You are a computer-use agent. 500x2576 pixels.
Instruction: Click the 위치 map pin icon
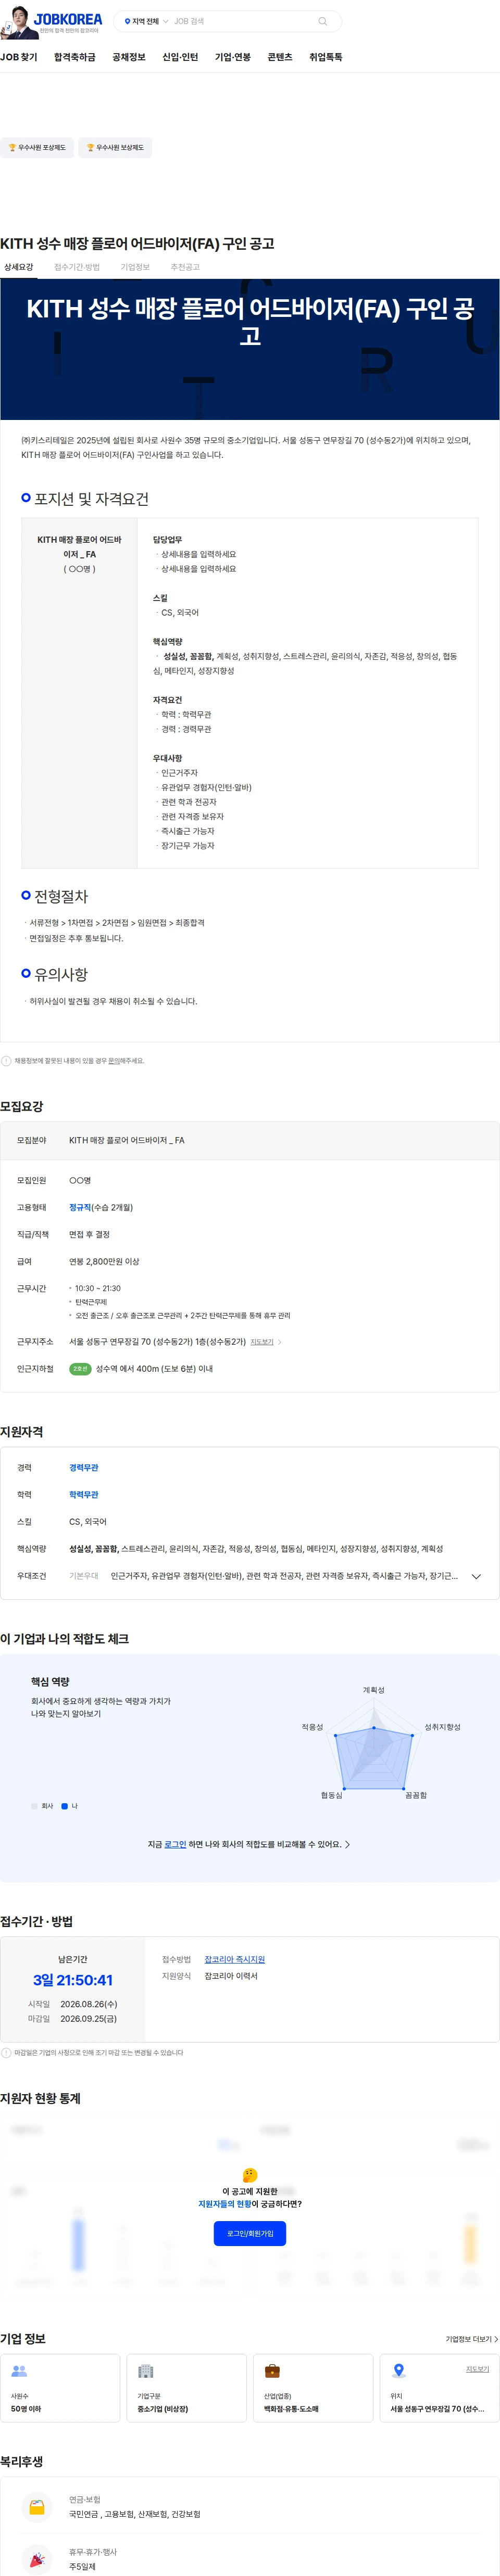399,2371
